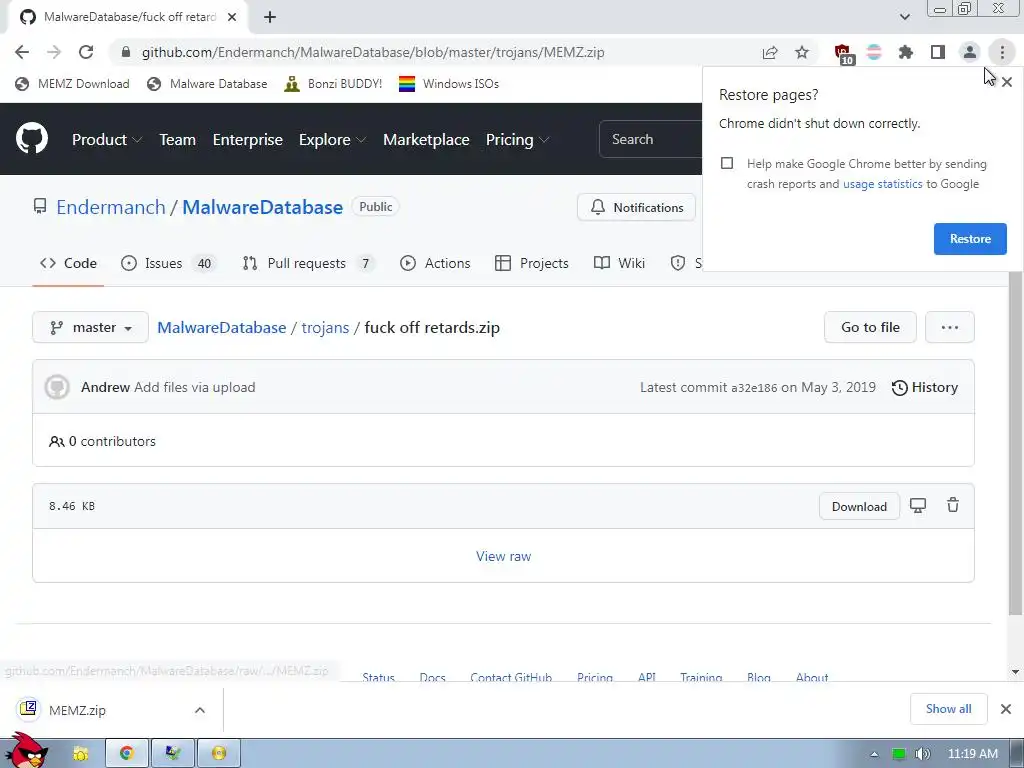
Task: Click the Go to file button
Action: [870, 327]
